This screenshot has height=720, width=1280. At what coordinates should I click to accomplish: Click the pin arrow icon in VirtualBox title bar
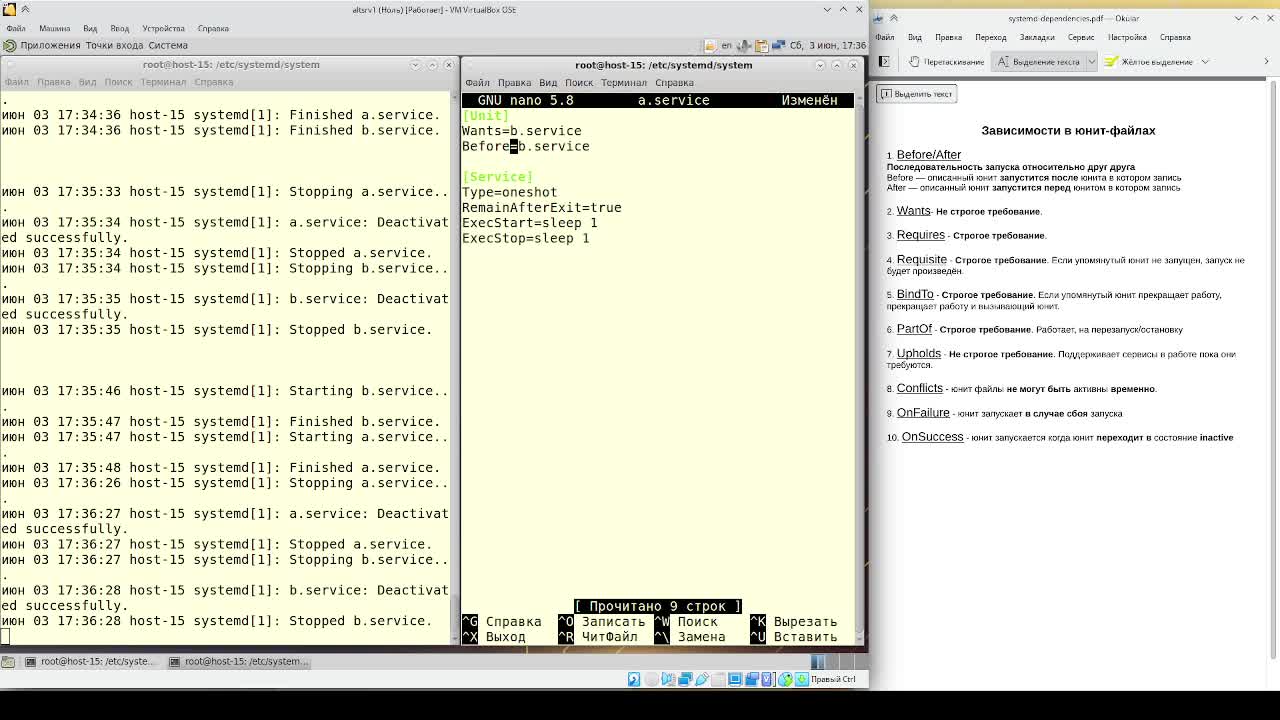25,9
